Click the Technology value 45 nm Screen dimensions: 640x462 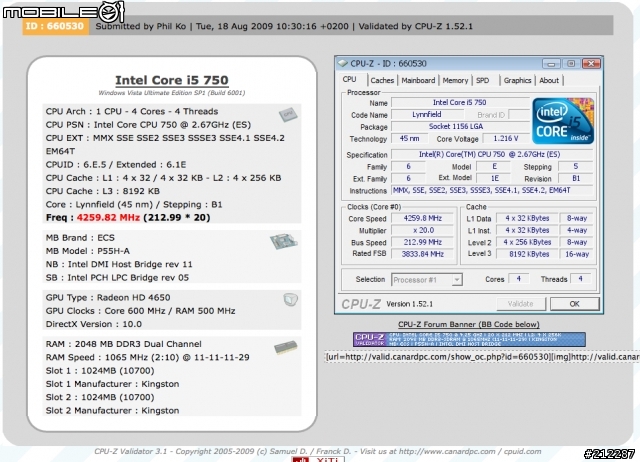coord(409,138)
